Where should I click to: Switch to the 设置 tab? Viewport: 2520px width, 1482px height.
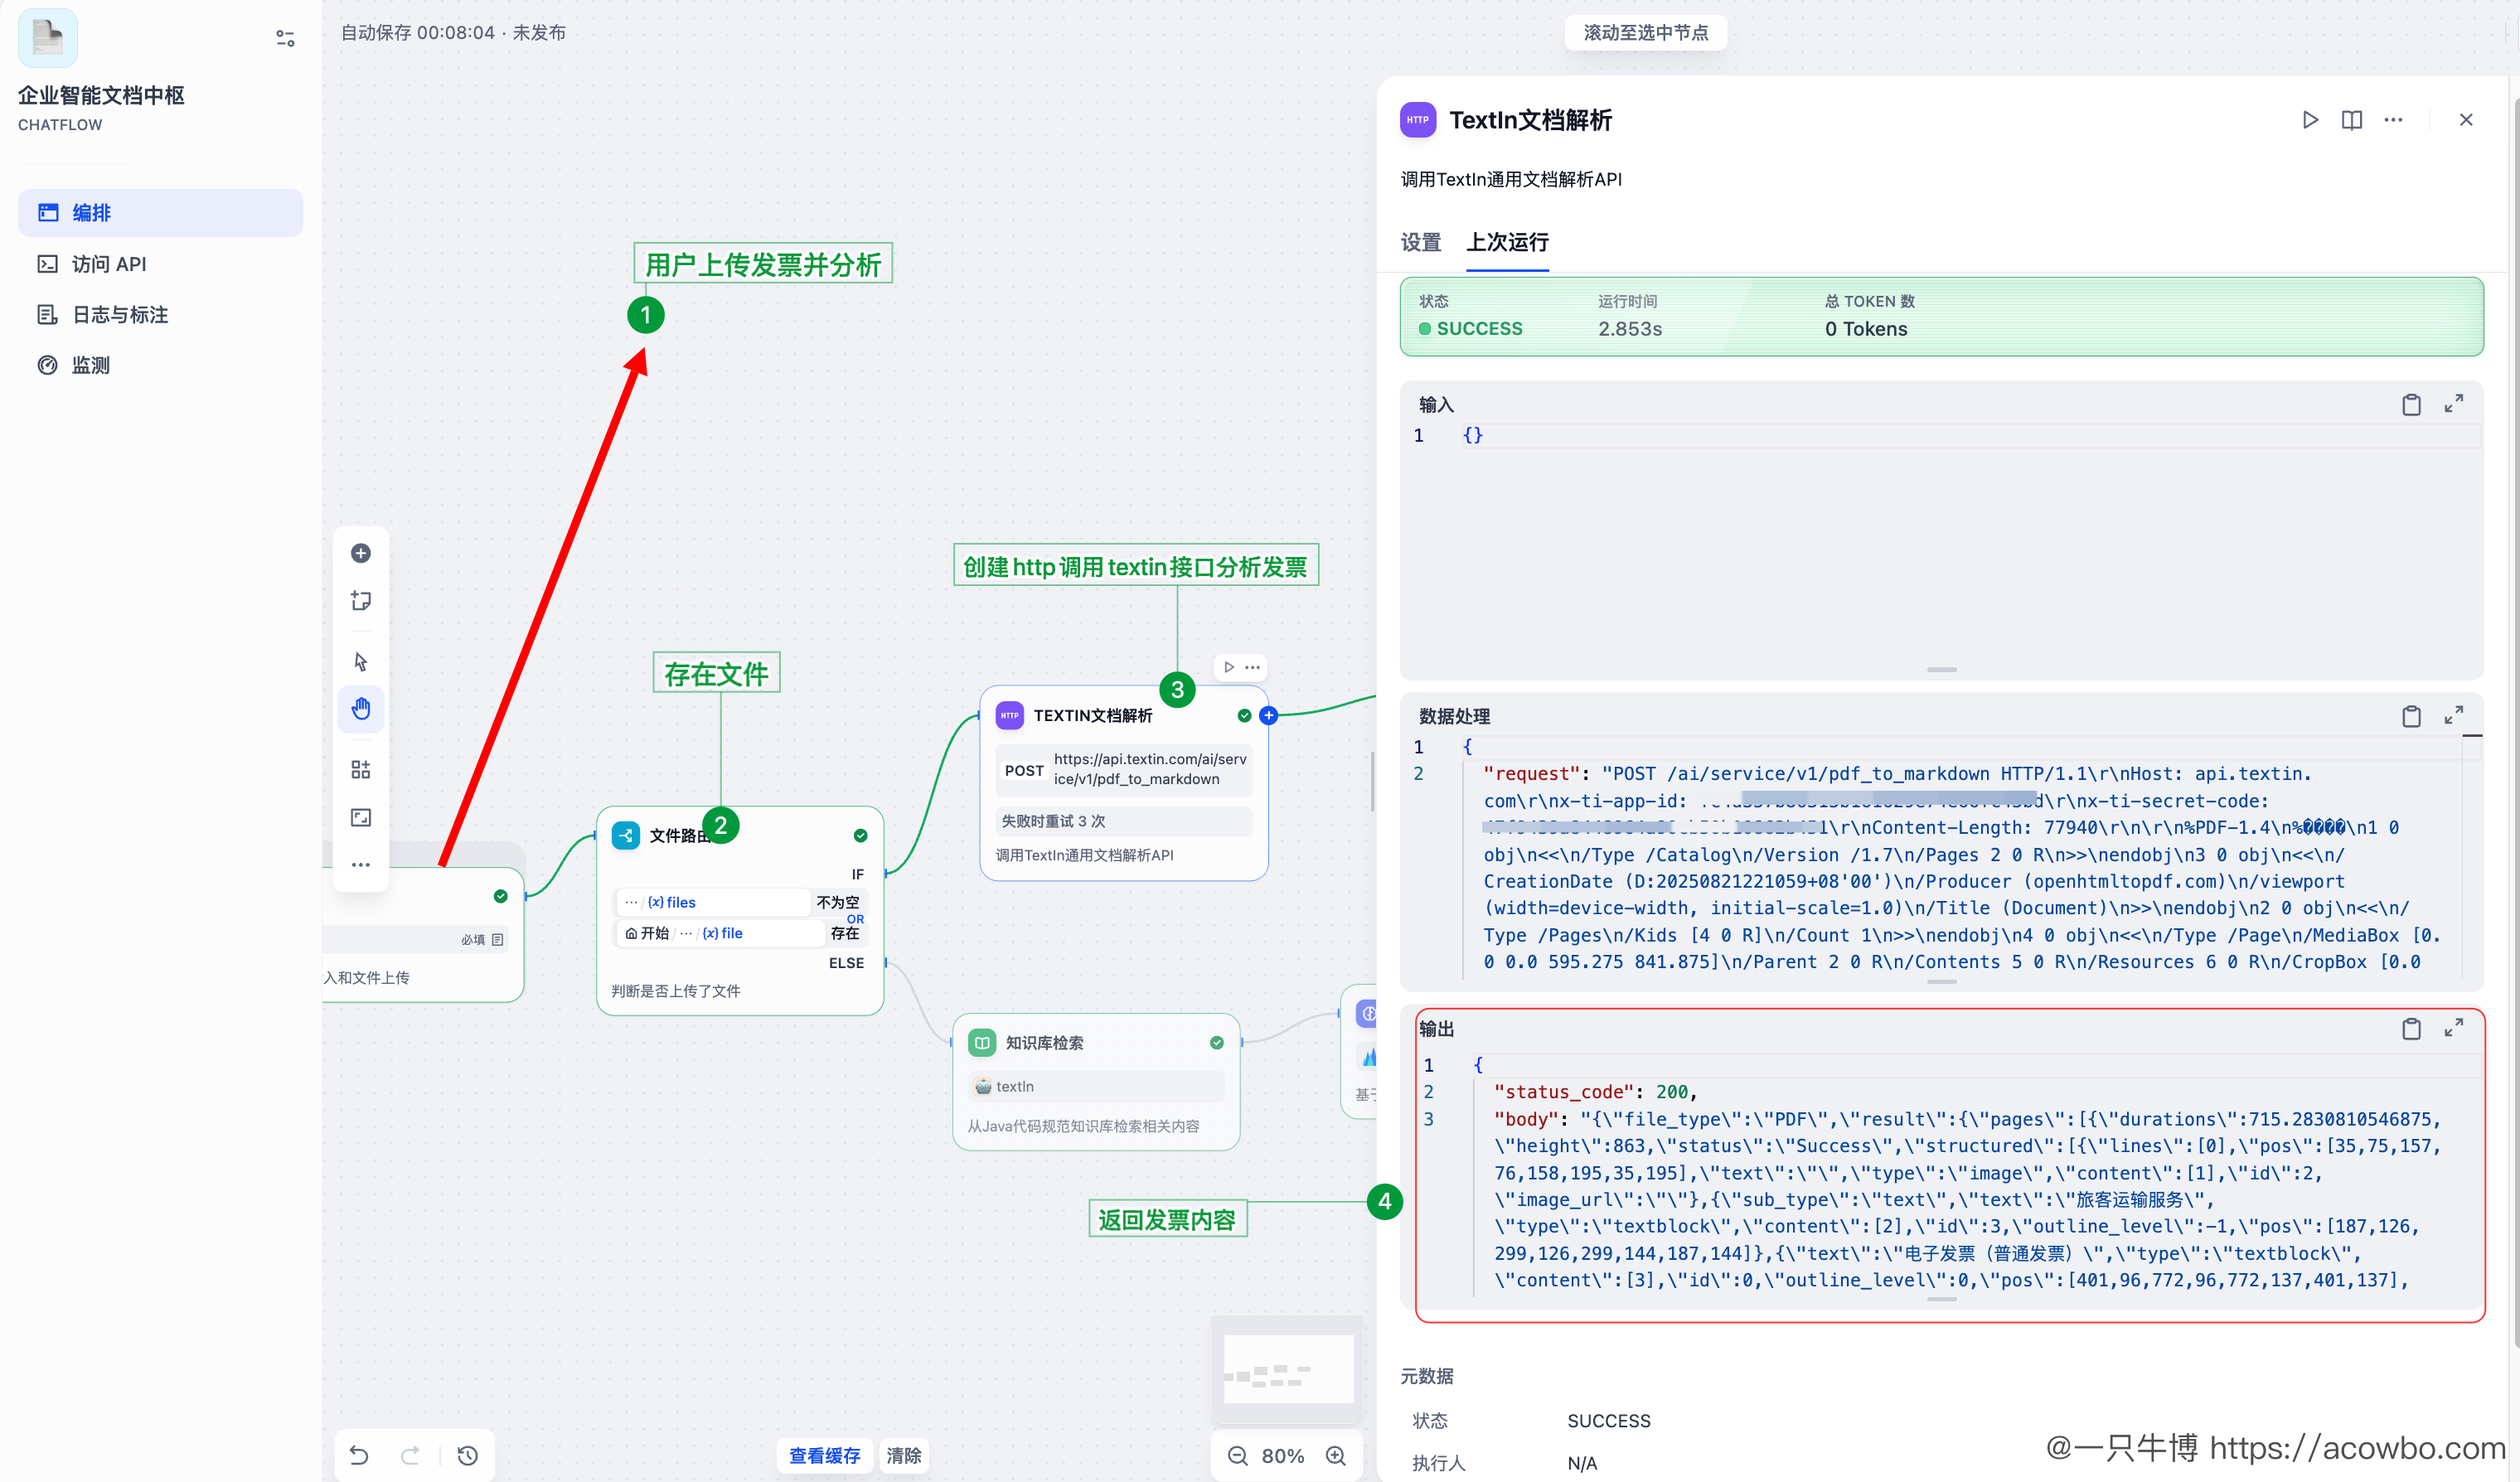(1420, 242)
